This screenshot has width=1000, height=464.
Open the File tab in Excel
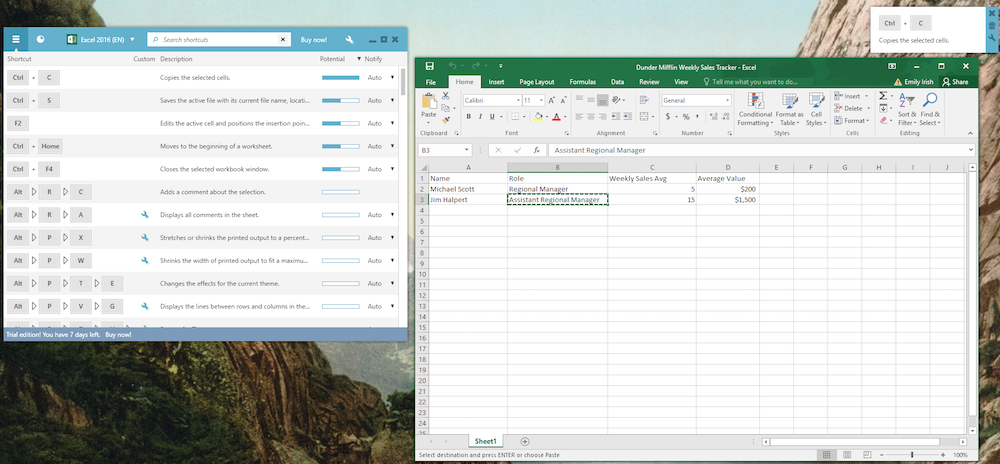click(x=431, y=82)
